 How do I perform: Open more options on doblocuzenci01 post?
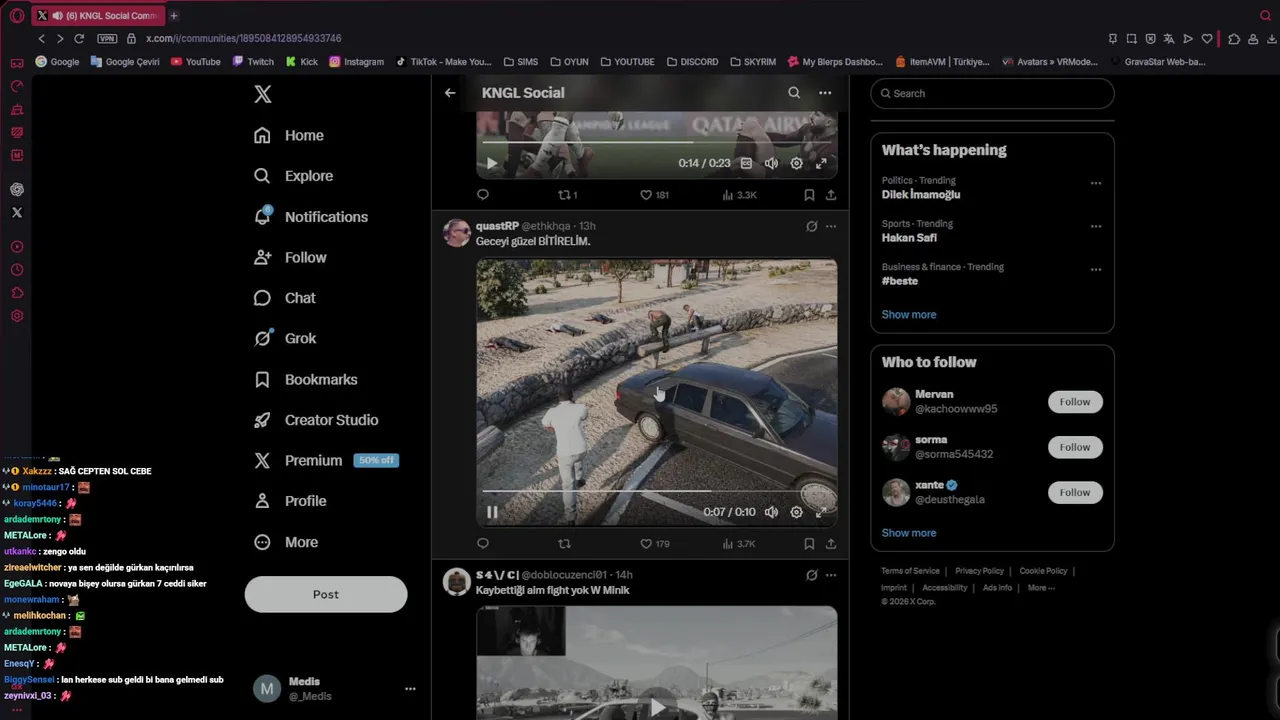click(831, 575)
